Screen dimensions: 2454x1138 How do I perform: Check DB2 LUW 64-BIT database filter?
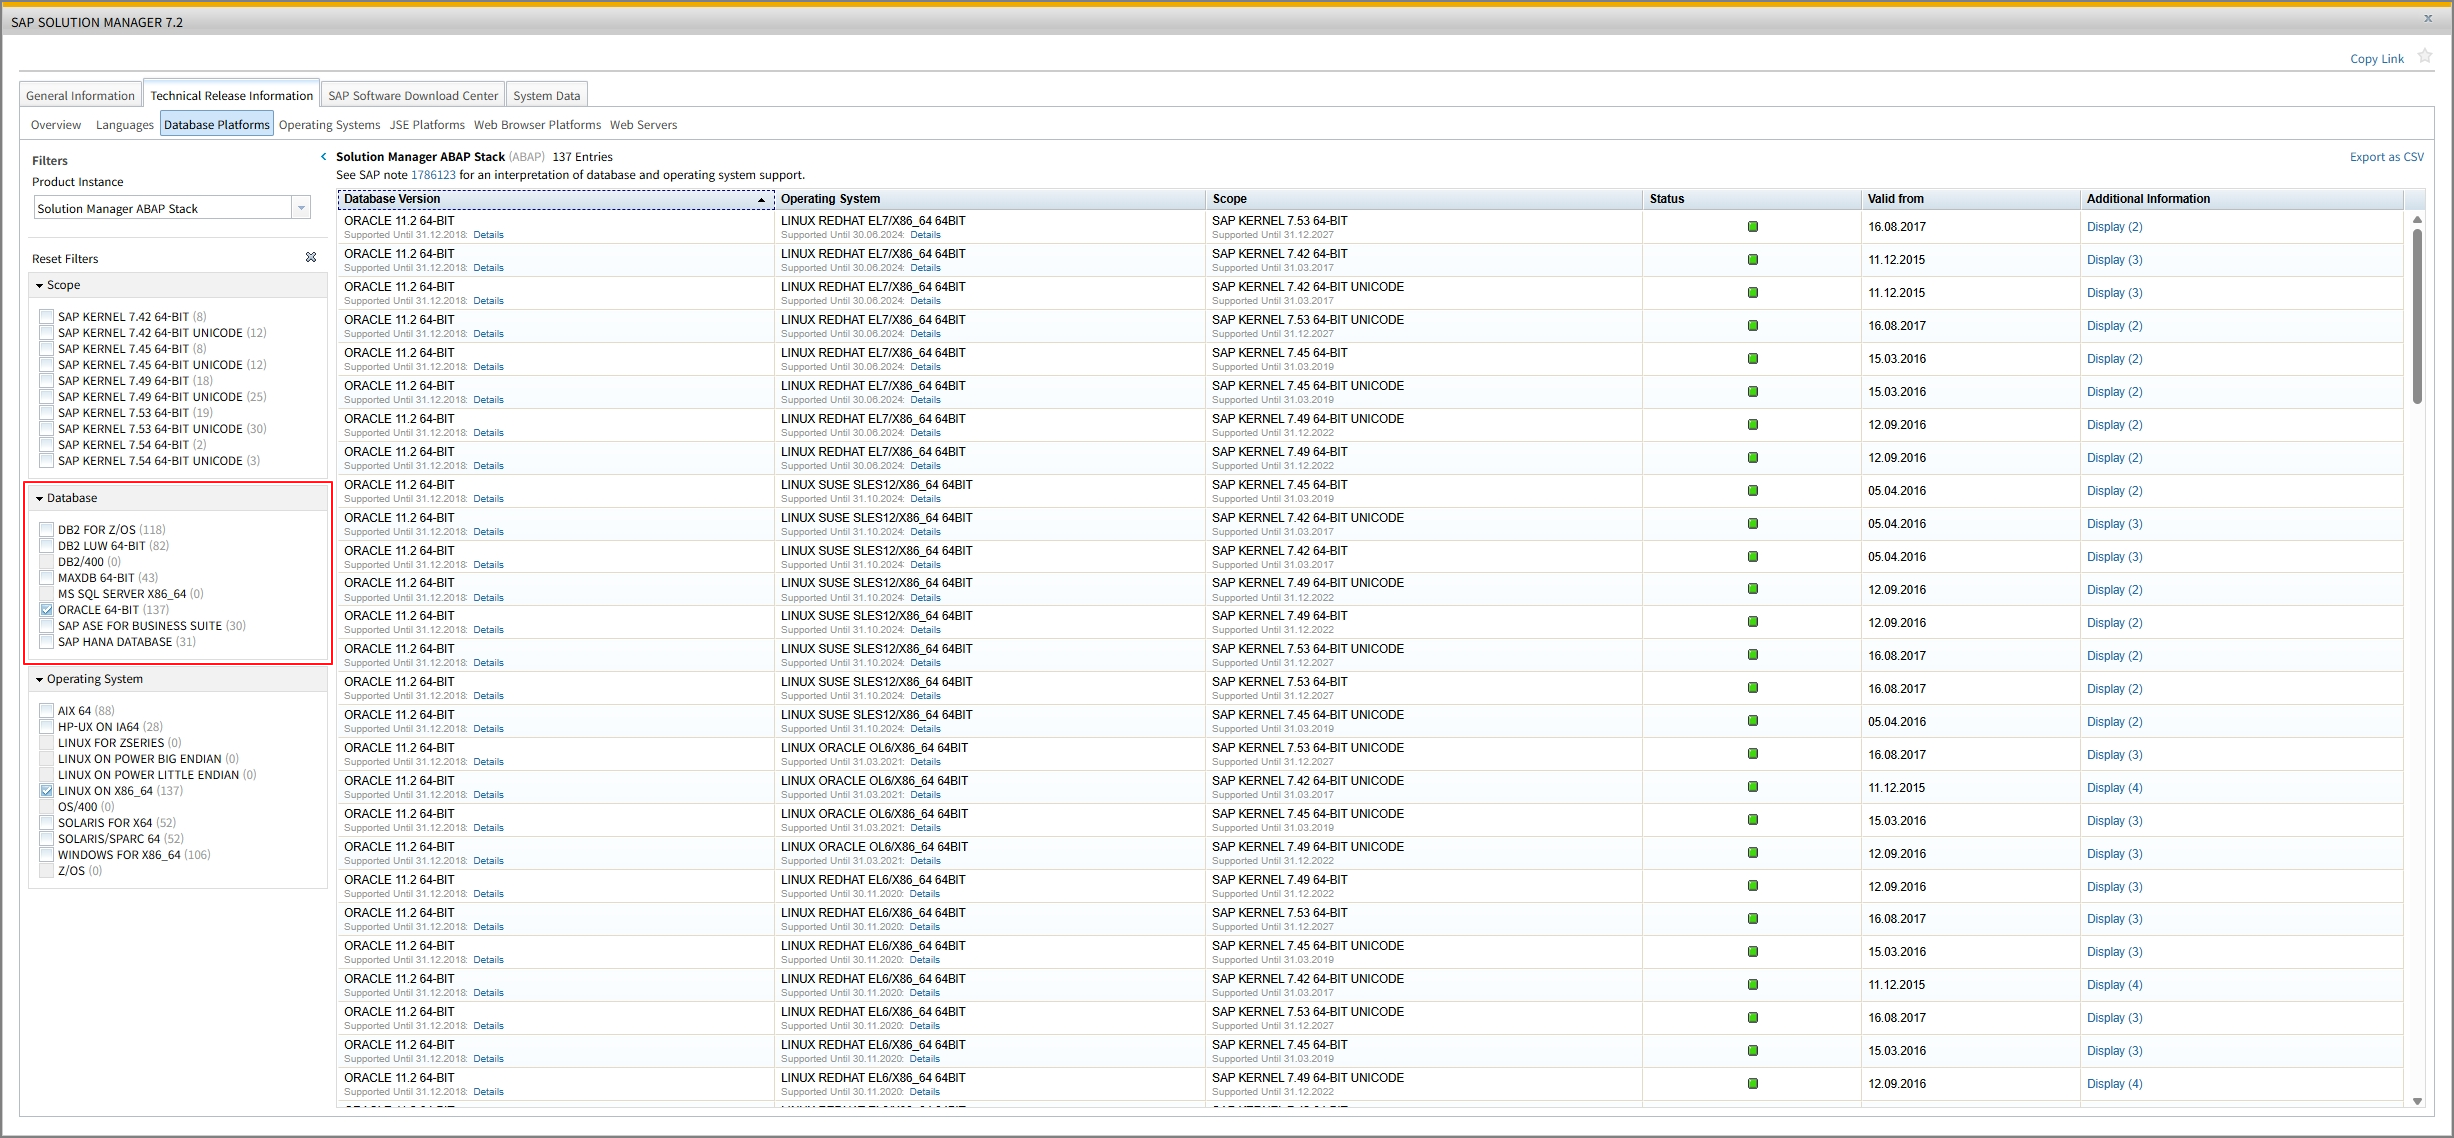click(46, 546)
